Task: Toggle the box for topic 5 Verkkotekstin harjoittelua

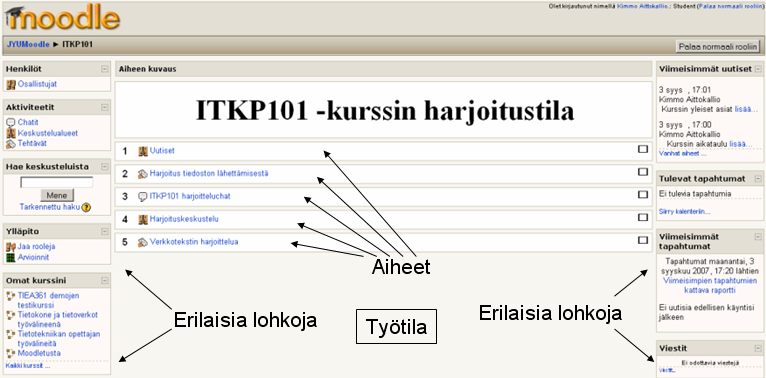Action: click(x=643, y=240)
